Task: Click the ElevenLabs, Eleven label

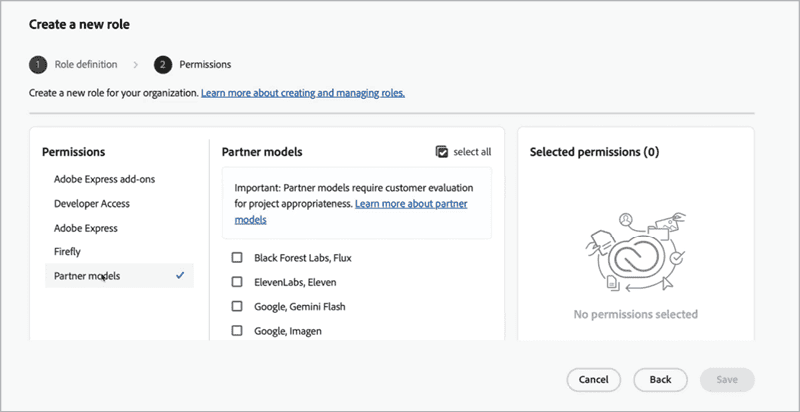Action: pos(295,282)
